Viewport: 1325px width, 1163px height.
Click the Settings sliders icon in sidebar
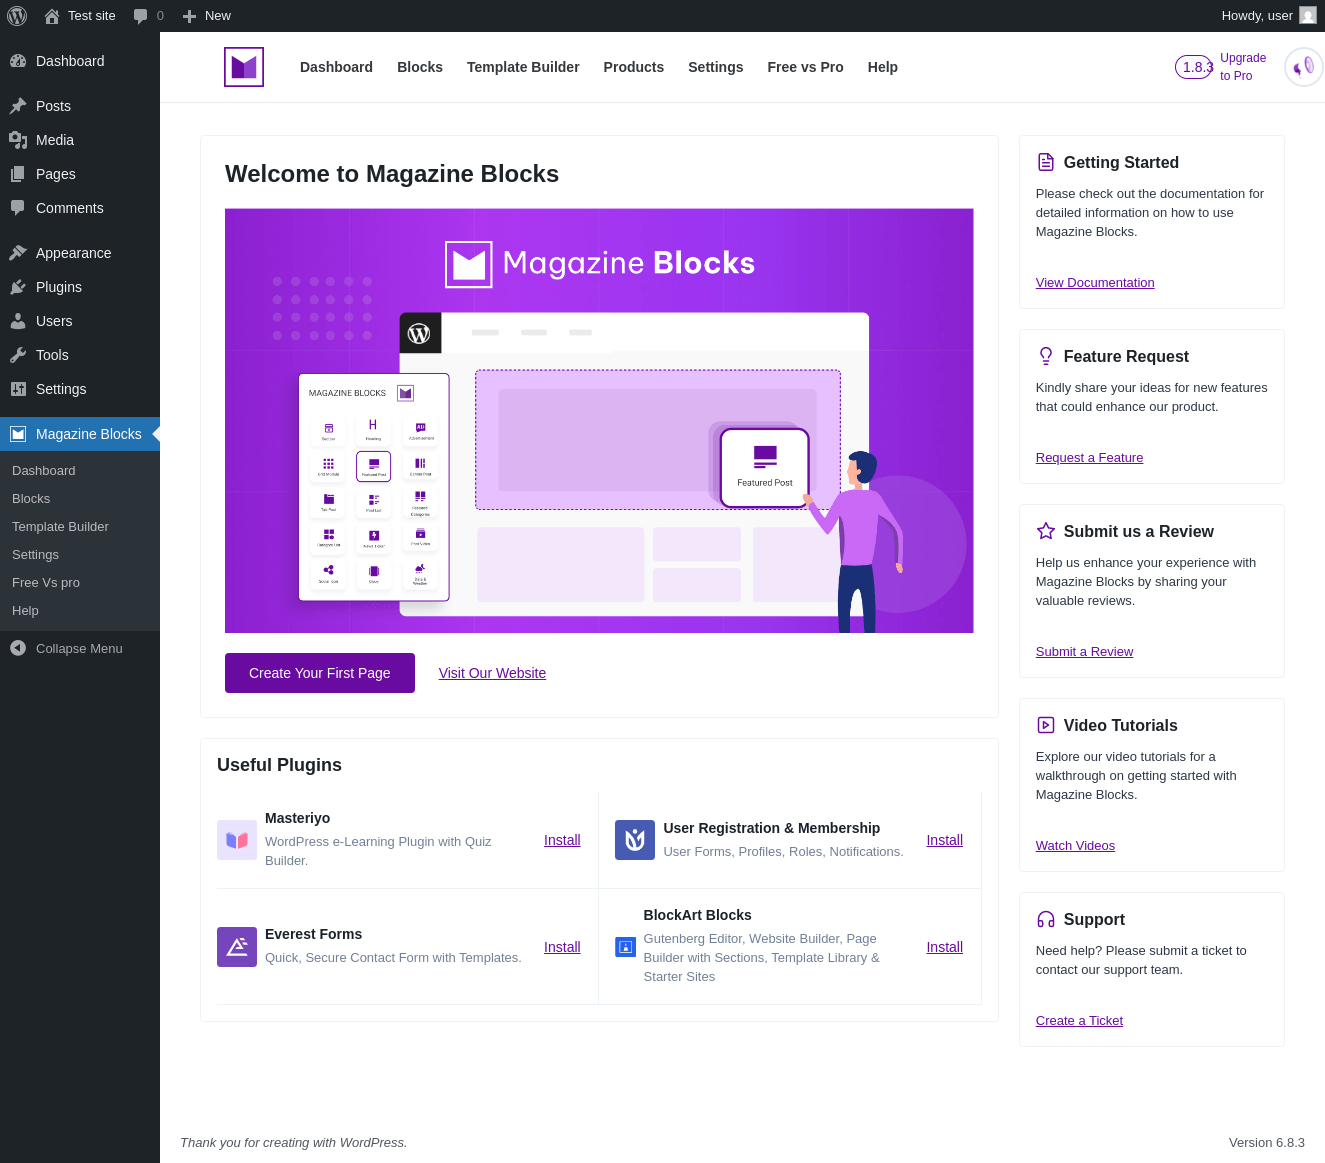[x=18, y=389]
